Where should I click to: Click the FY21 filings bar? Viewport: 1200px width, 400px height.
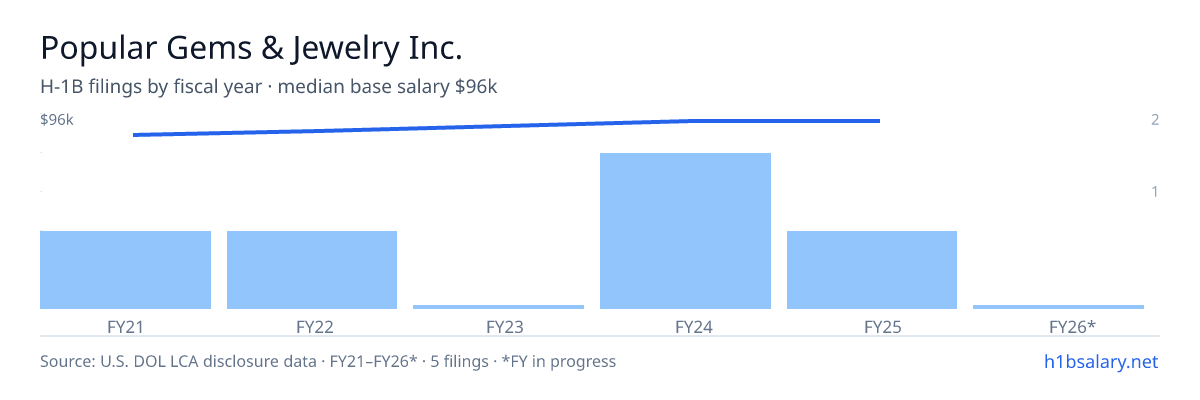pyautogui.click(x=125, y=270)
